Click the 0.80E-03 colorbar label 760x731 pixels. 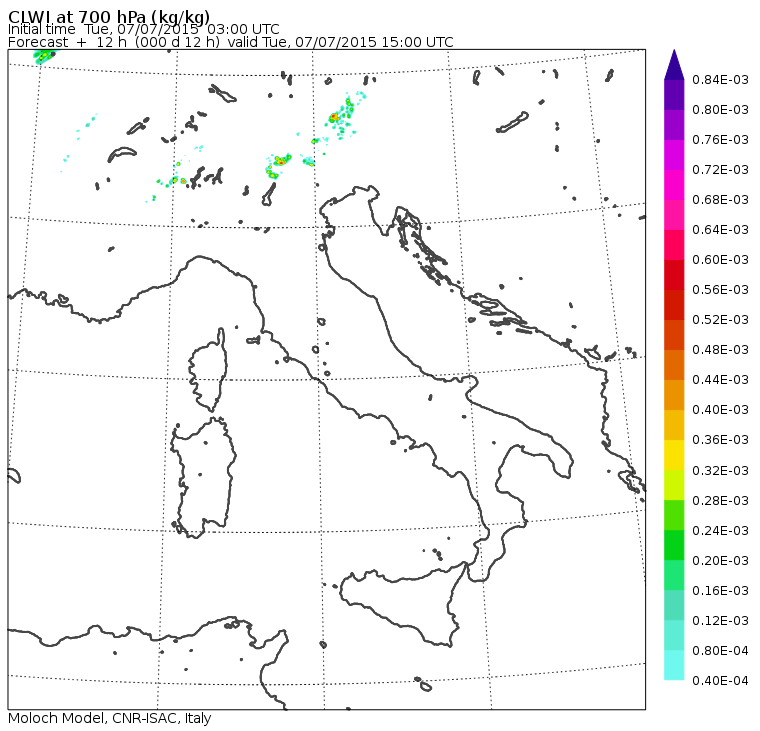pos(720,110)
